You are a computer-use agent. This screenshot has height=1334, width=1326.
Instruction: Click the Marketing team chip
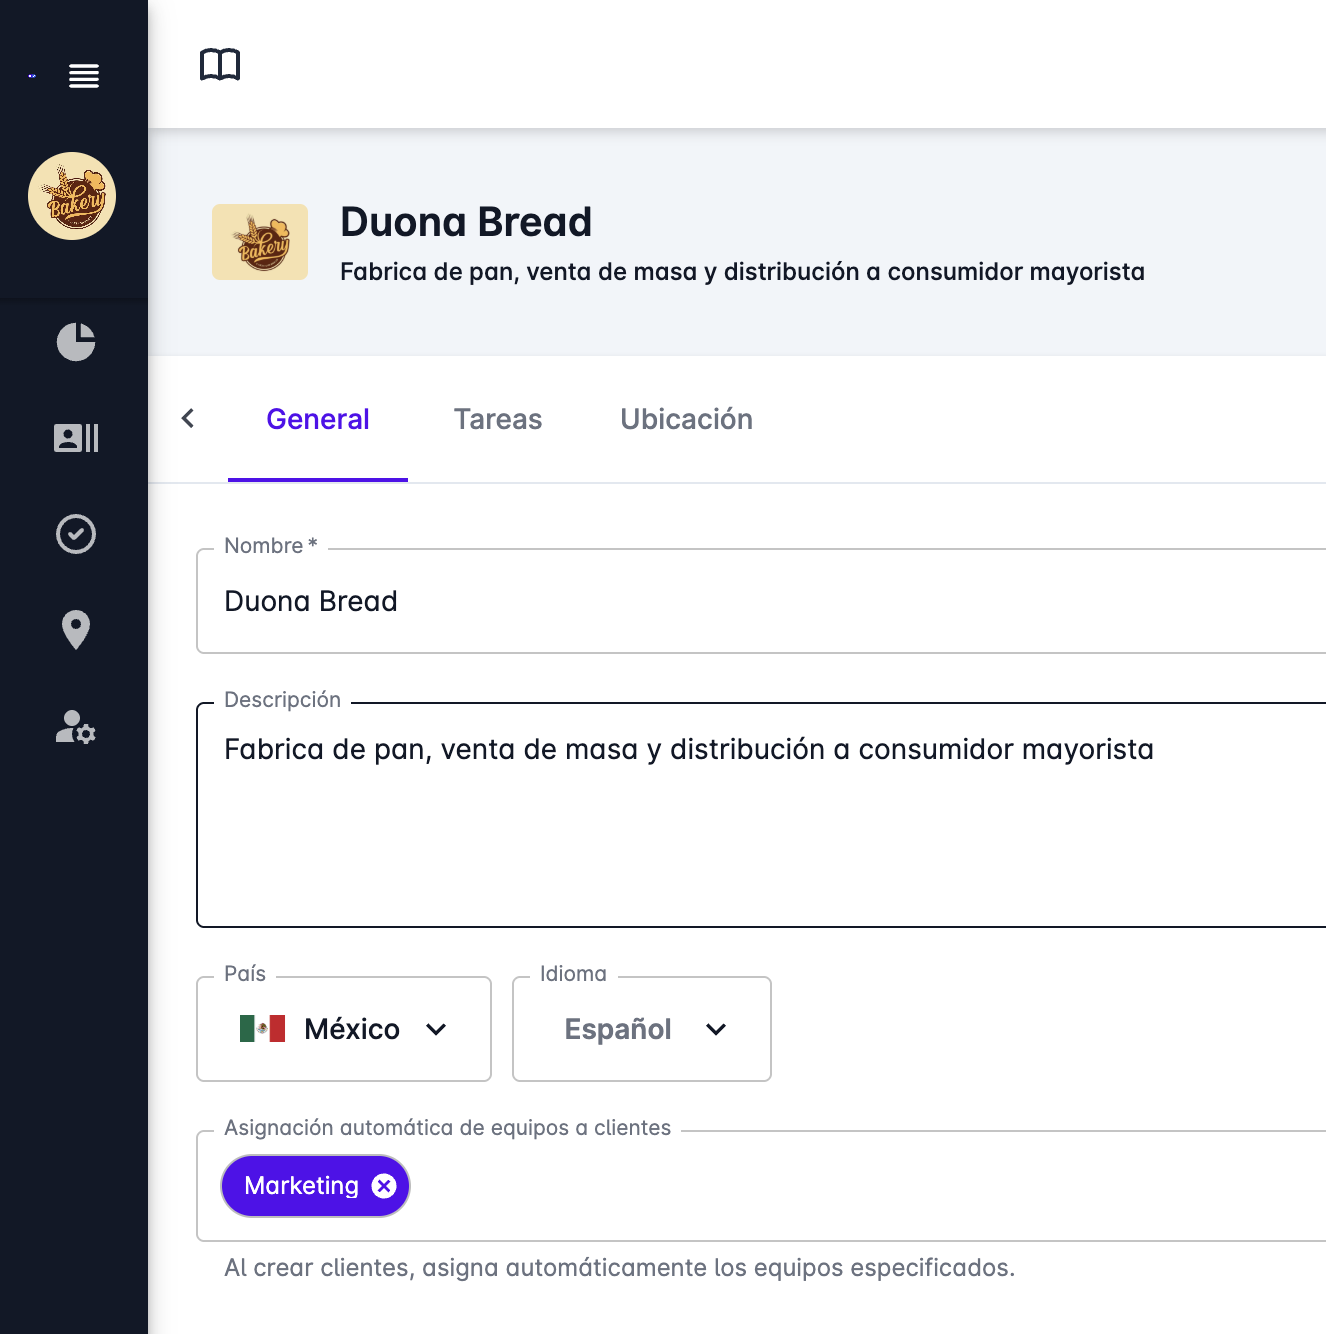coord(301,1186)
